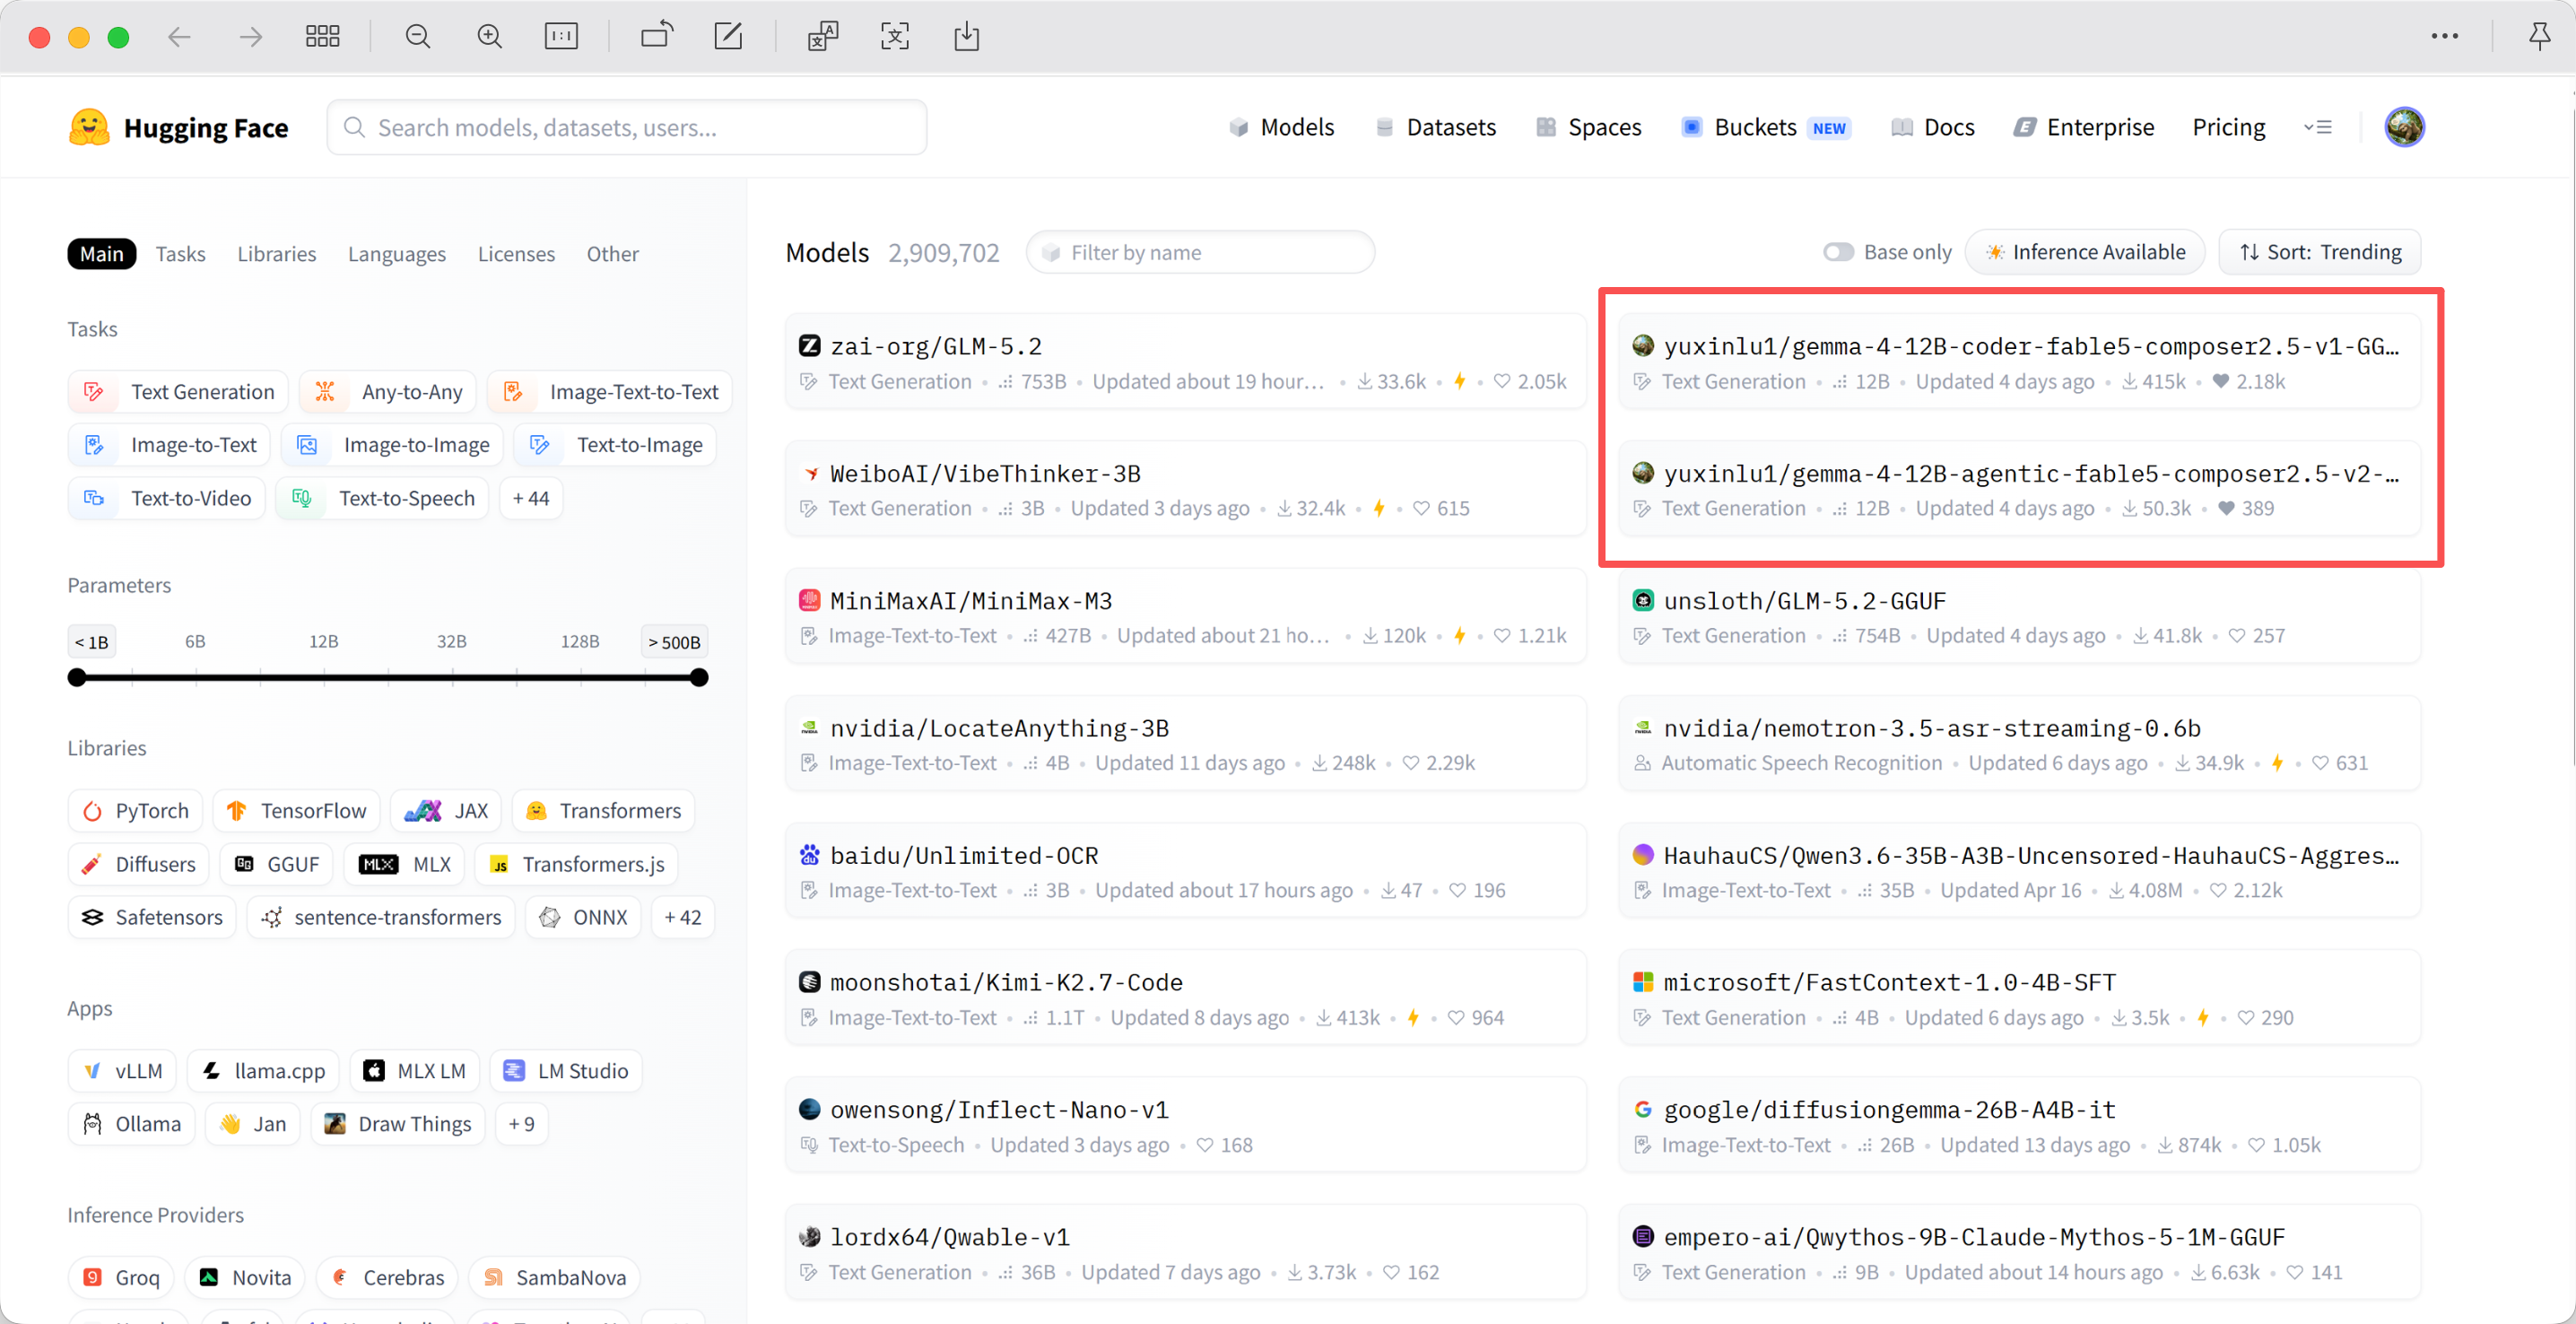Click the unsloth organization avatar
This screenshot has height=1324, width=2576.
(x=1643, y=601)
